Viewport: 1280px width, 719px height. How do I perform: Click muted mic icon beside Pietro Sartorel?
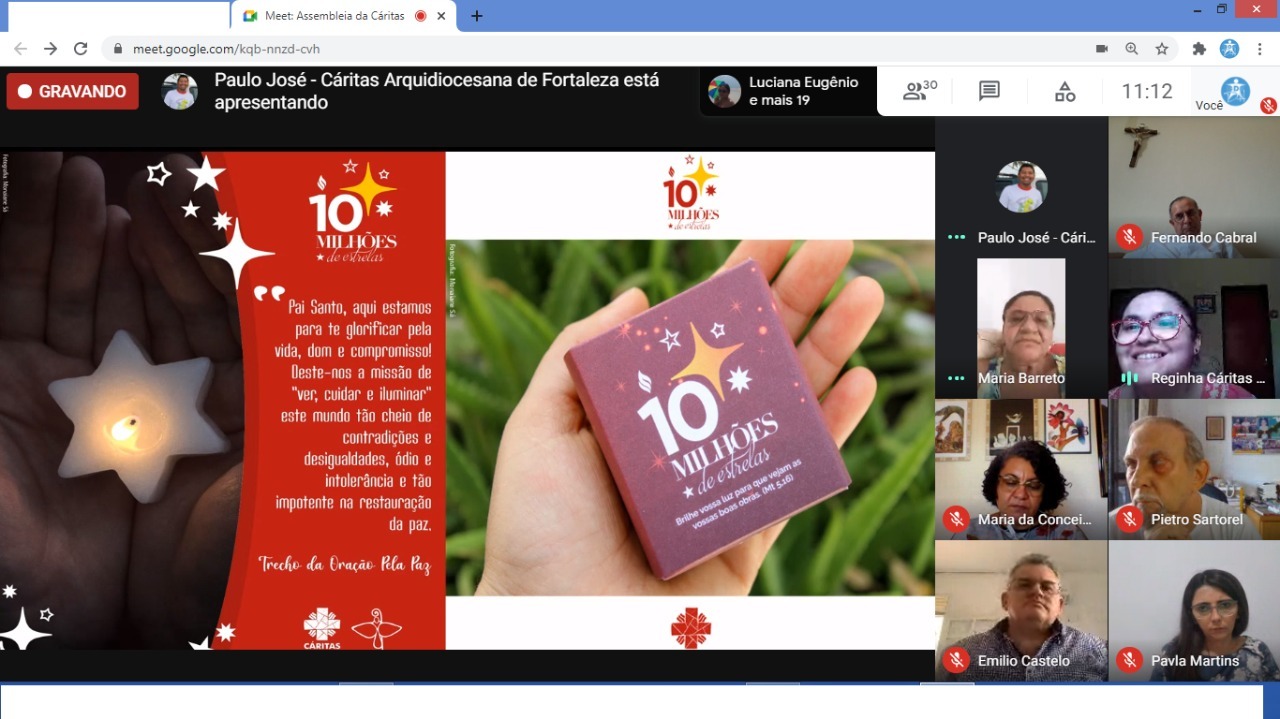(x=1130, y=519)
